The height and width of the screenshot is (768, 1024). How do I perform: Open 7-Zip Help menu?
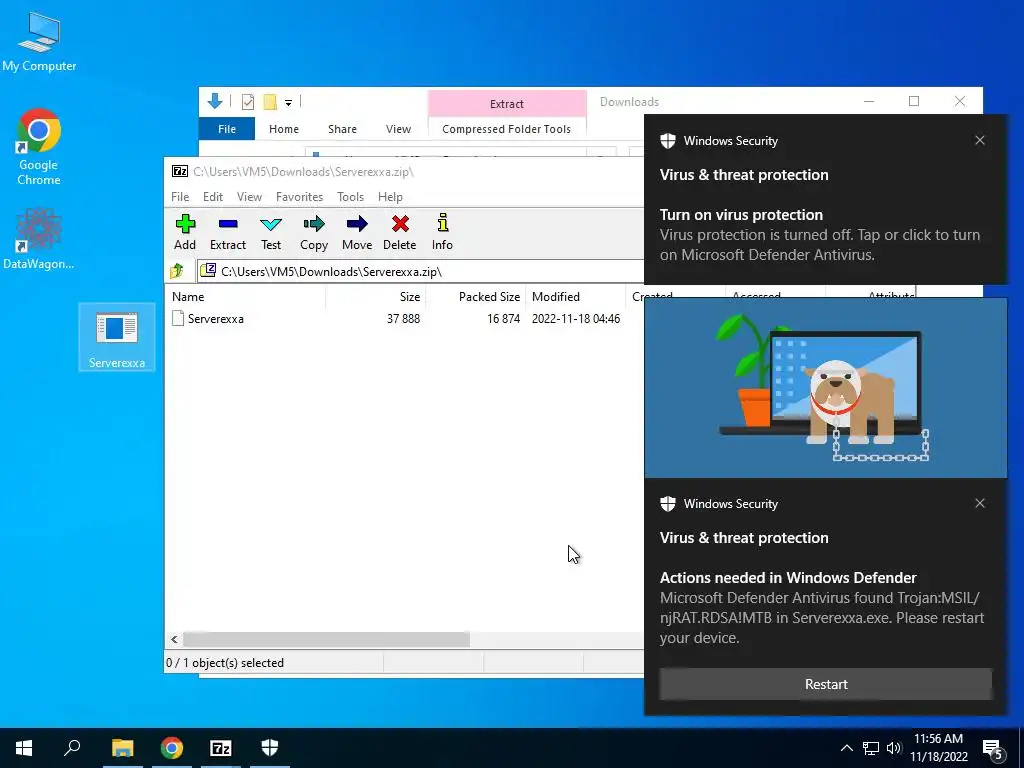[x=391, y=197]
